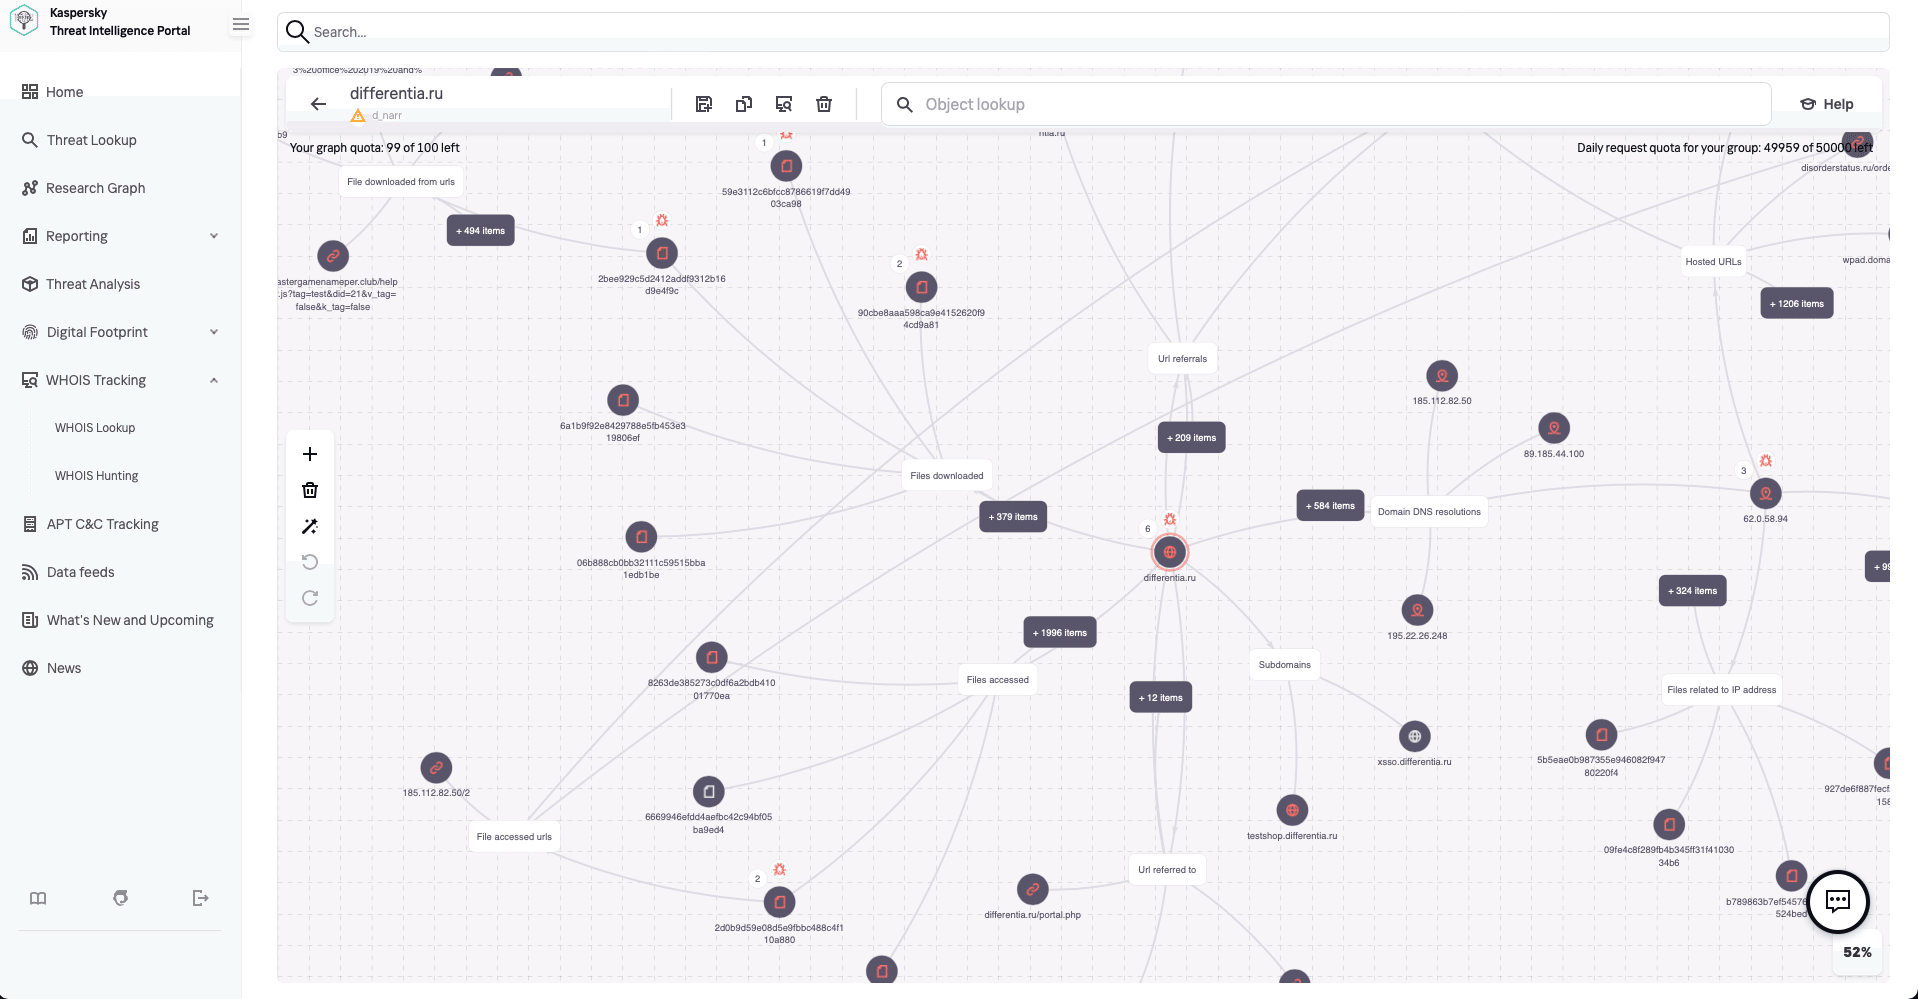Click the magic wand layout icon

[x=310, y=526]
